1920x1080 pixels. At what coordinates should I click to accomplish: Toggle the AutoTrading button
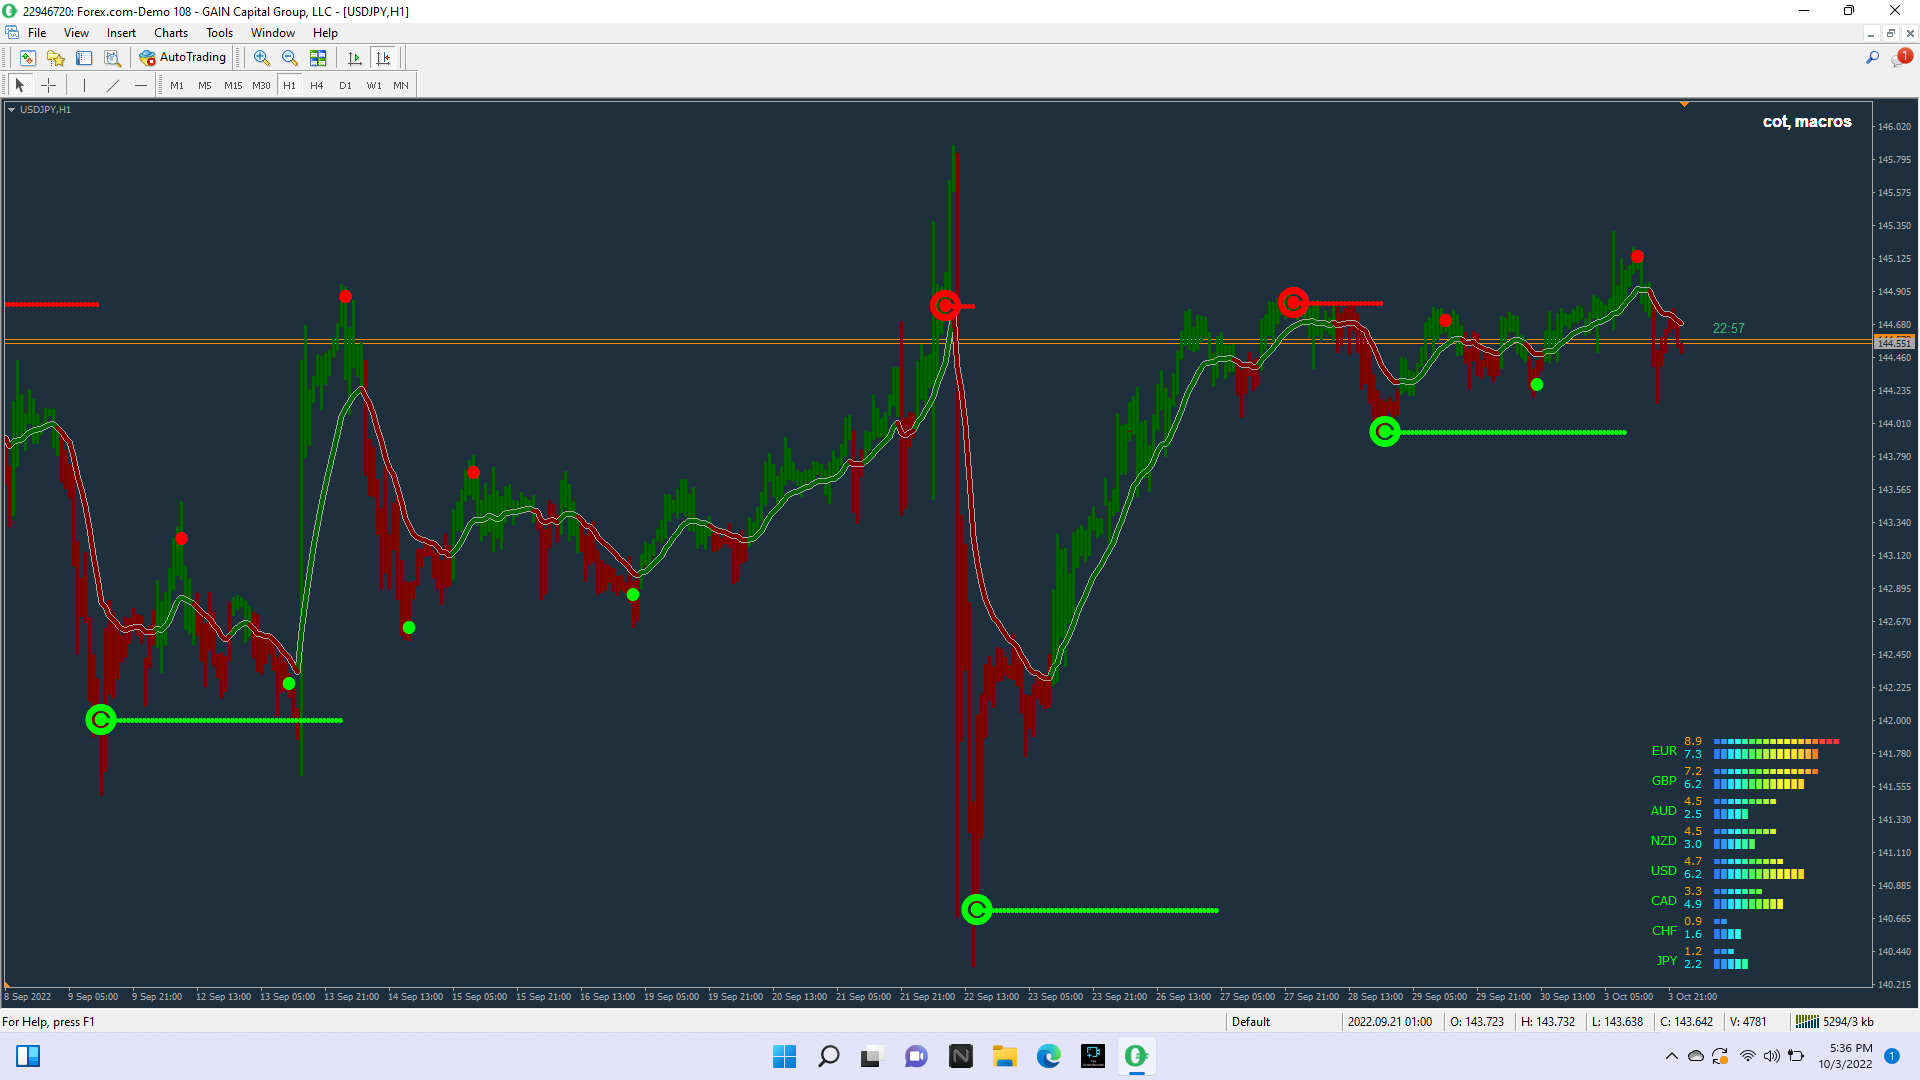(x=183, y=58)
